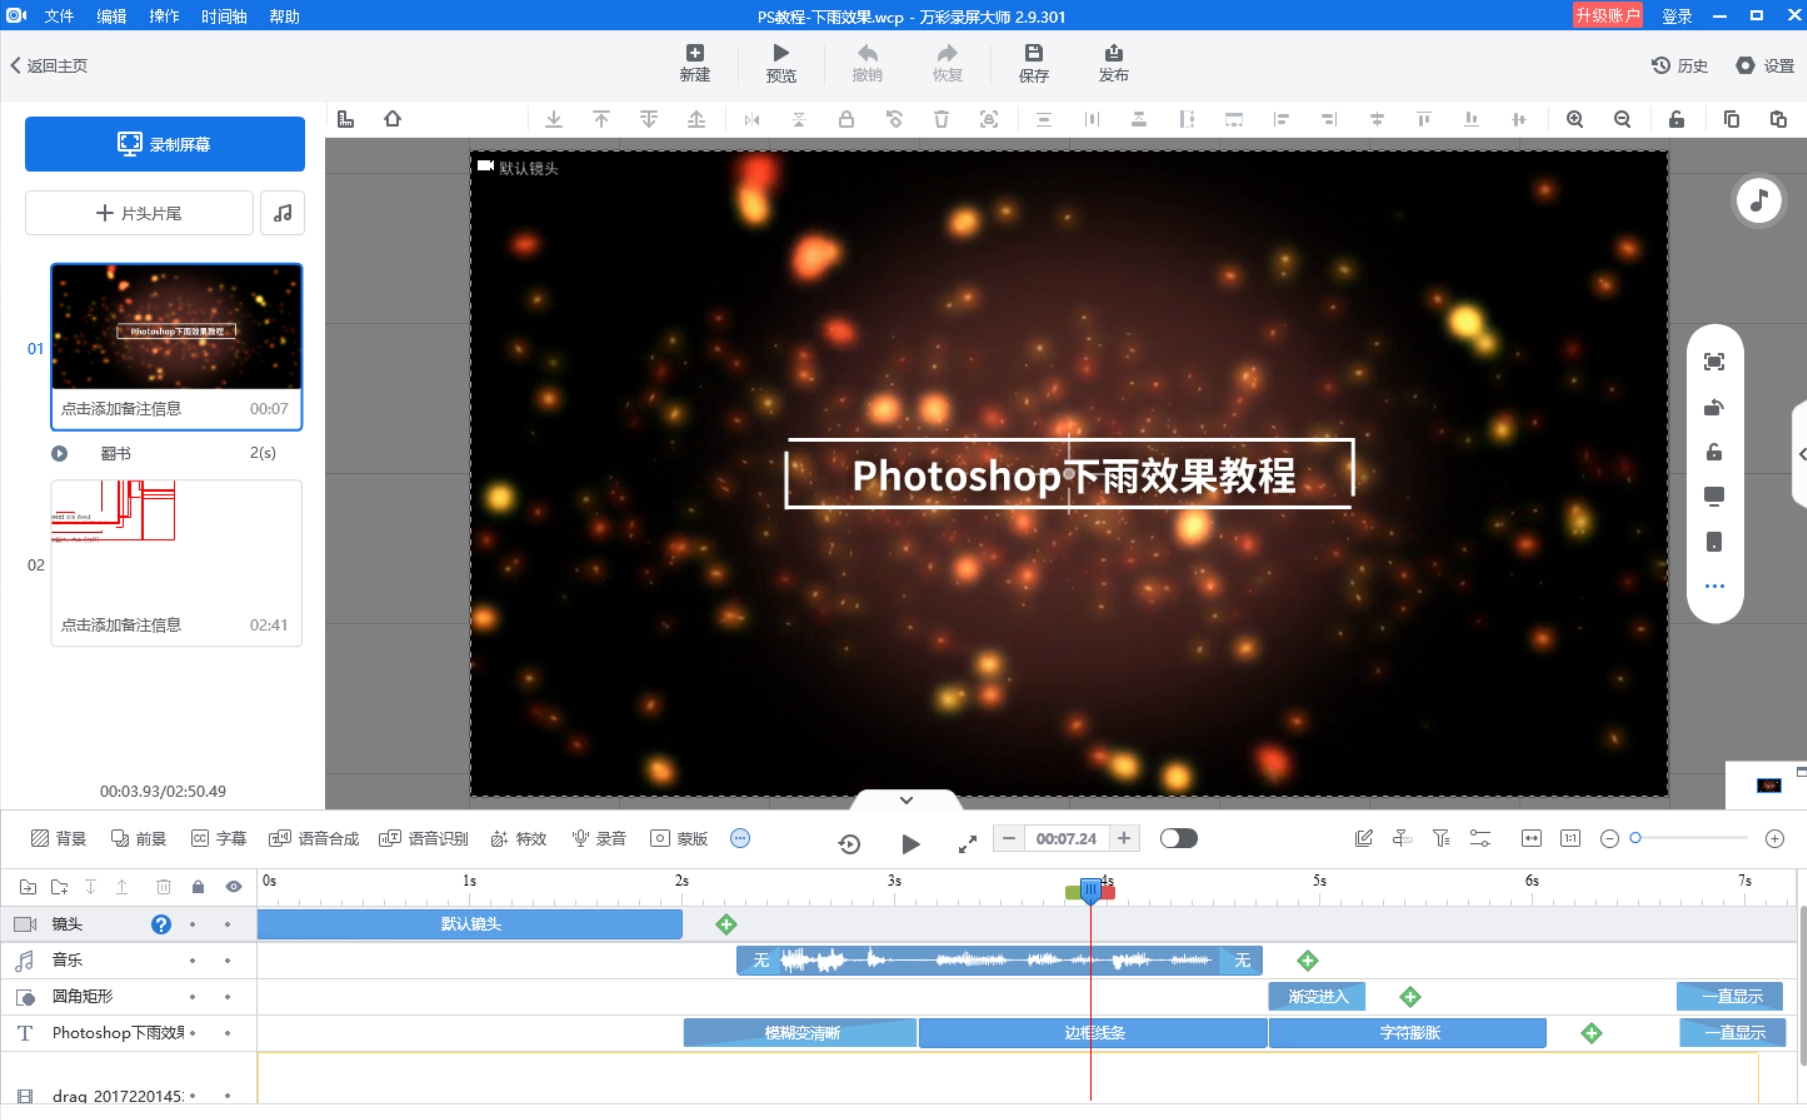Open the 录音 (Record audio) tab
The width and height of the screenshot is (1807, 1120).
pos(598,838)
